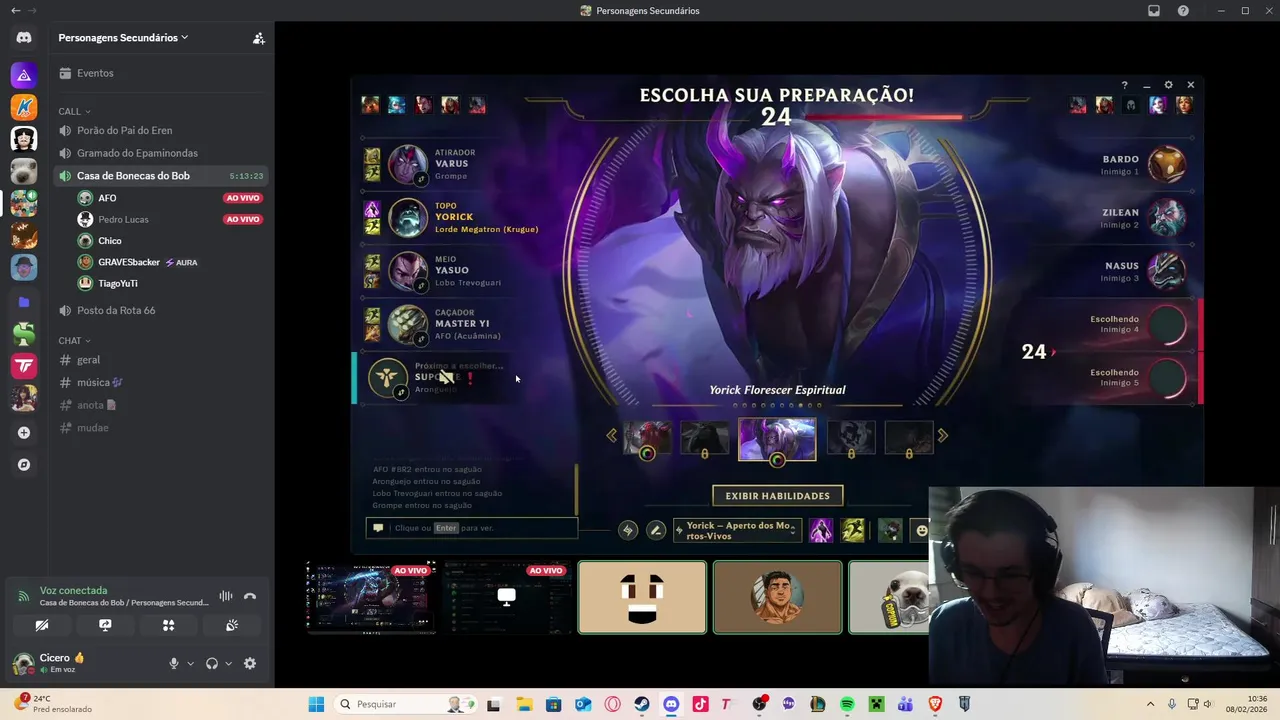This screenshot has width=1280, height=720.
Task: Open chroma selector on first skin thumbnail
Action: point(647,454)
